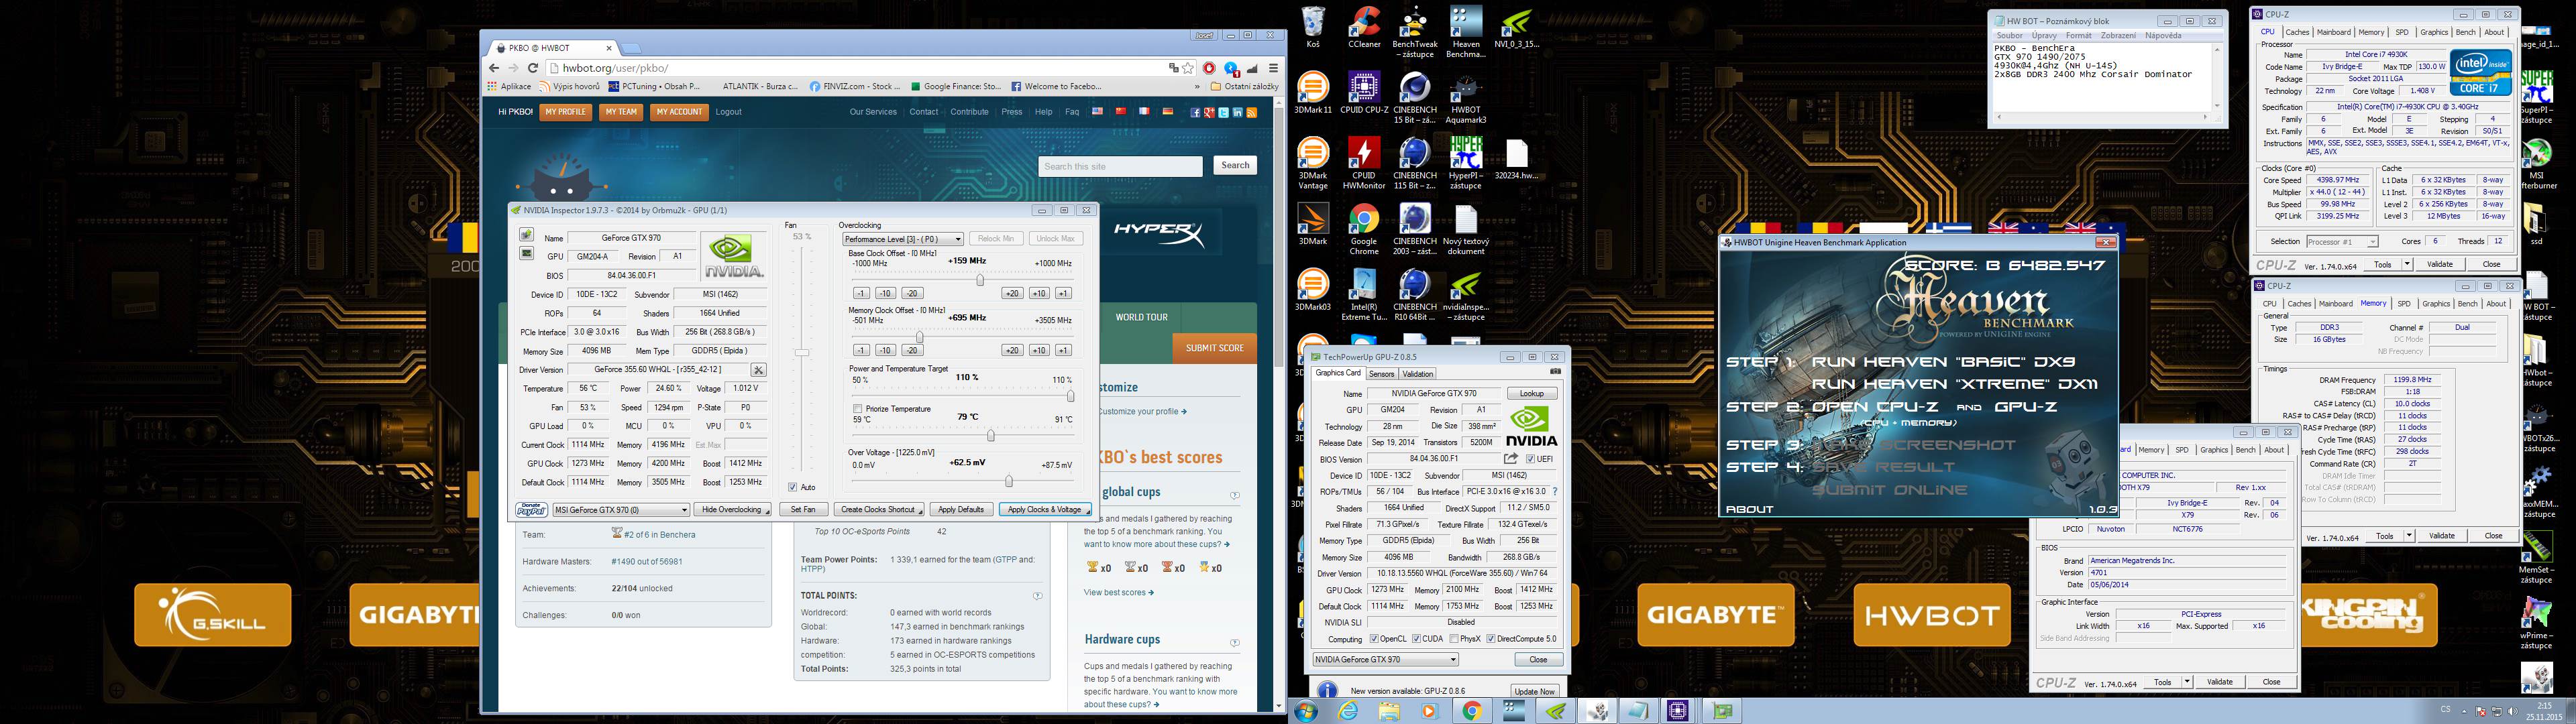Click the Over Voltage slider thumb
This screenshot has height=724, width=2576.
[1008, 482]
